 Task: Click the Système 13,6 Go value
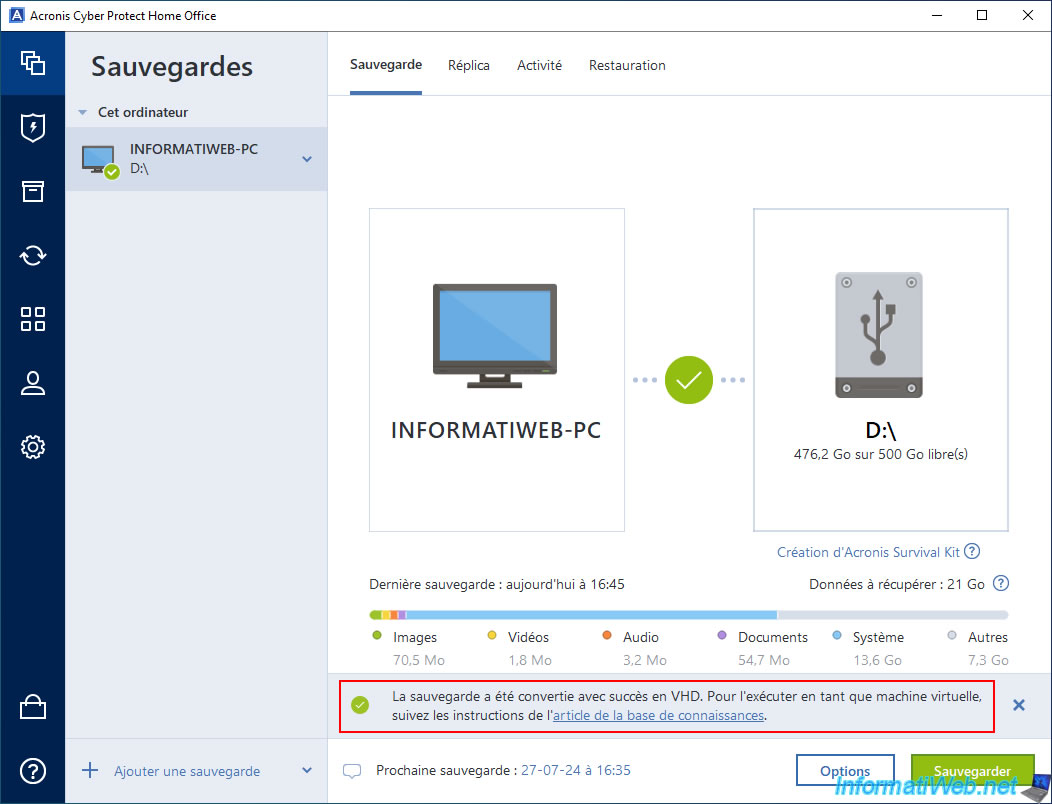tap(877, 660)
